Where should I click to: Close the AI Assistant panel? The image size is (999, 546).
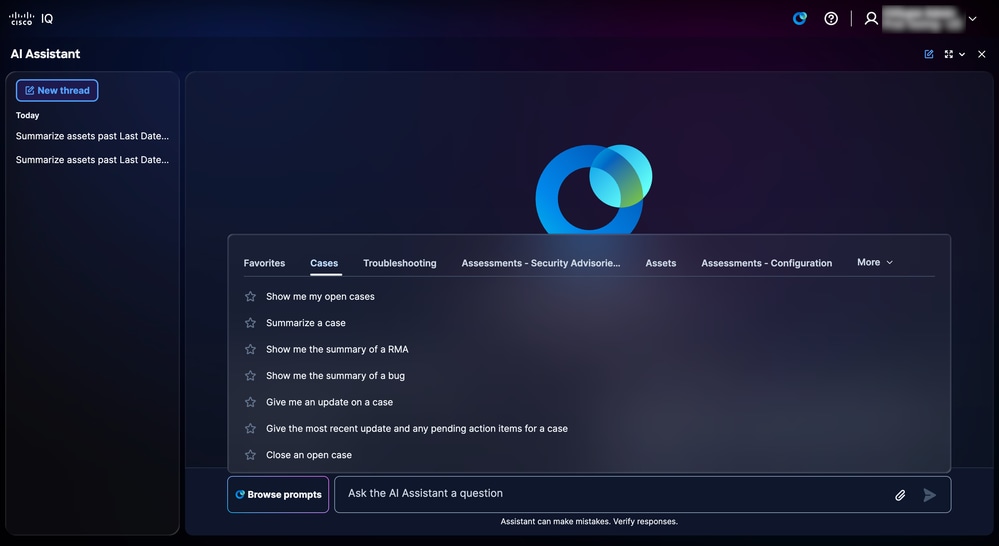tap(982, 54)
